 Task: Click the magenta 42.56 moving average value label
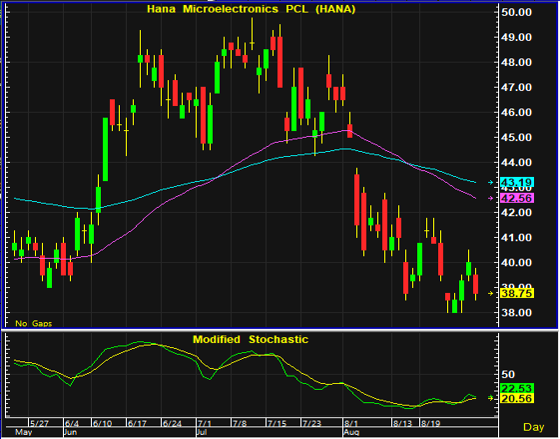[x=517, y=198]
